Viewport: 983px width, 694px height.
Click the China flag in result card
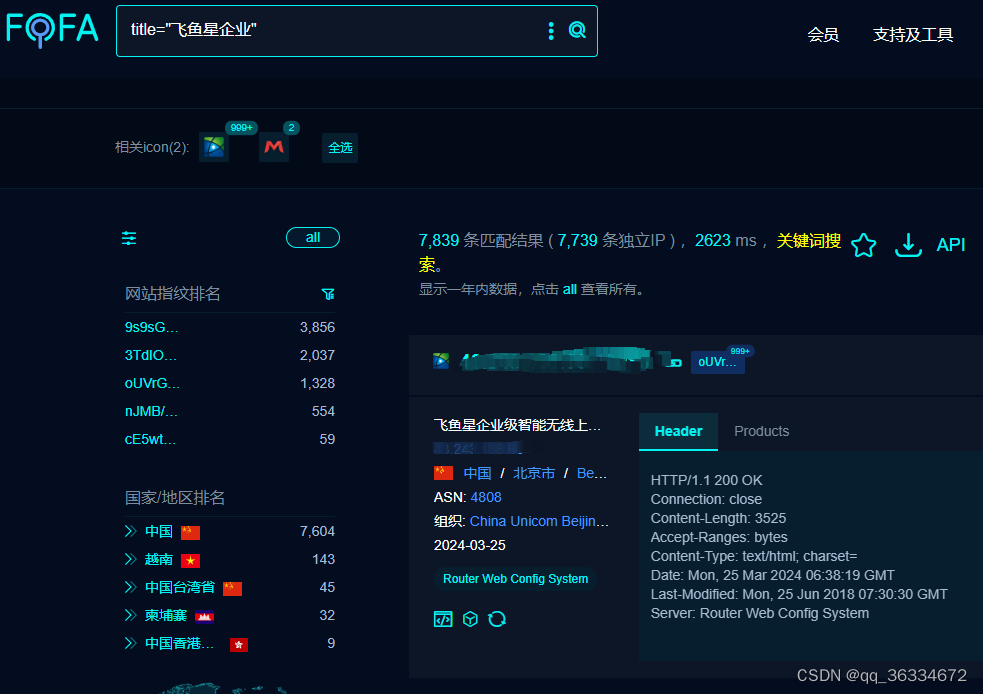443,473
